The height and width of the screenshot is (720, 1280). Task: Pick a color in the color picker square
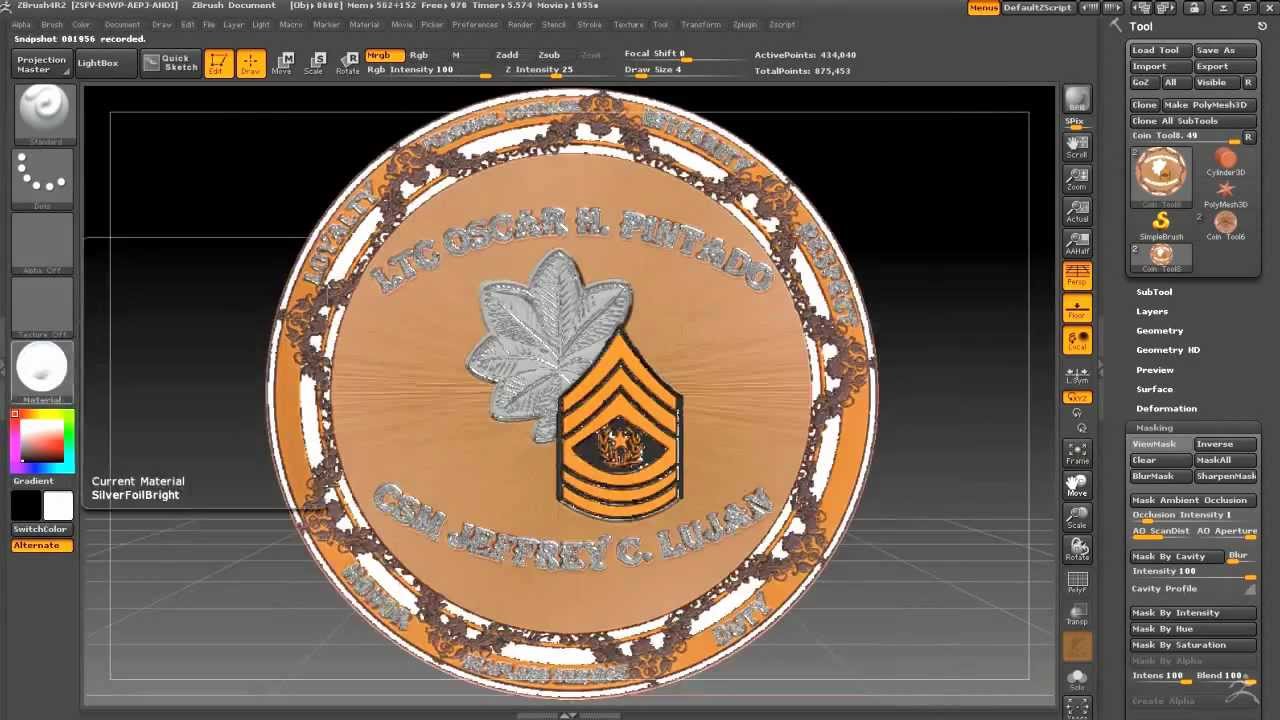pos(42,440)
